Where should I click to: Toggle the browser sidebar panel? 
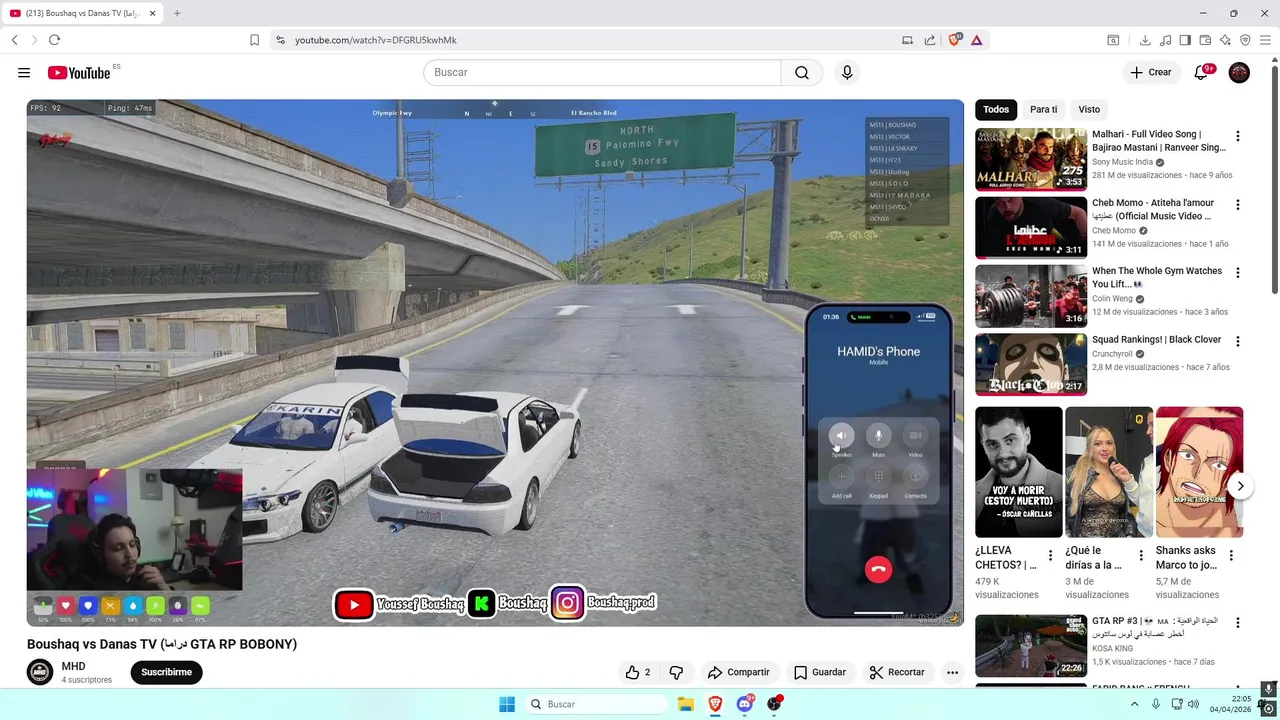click(1185, 40)
